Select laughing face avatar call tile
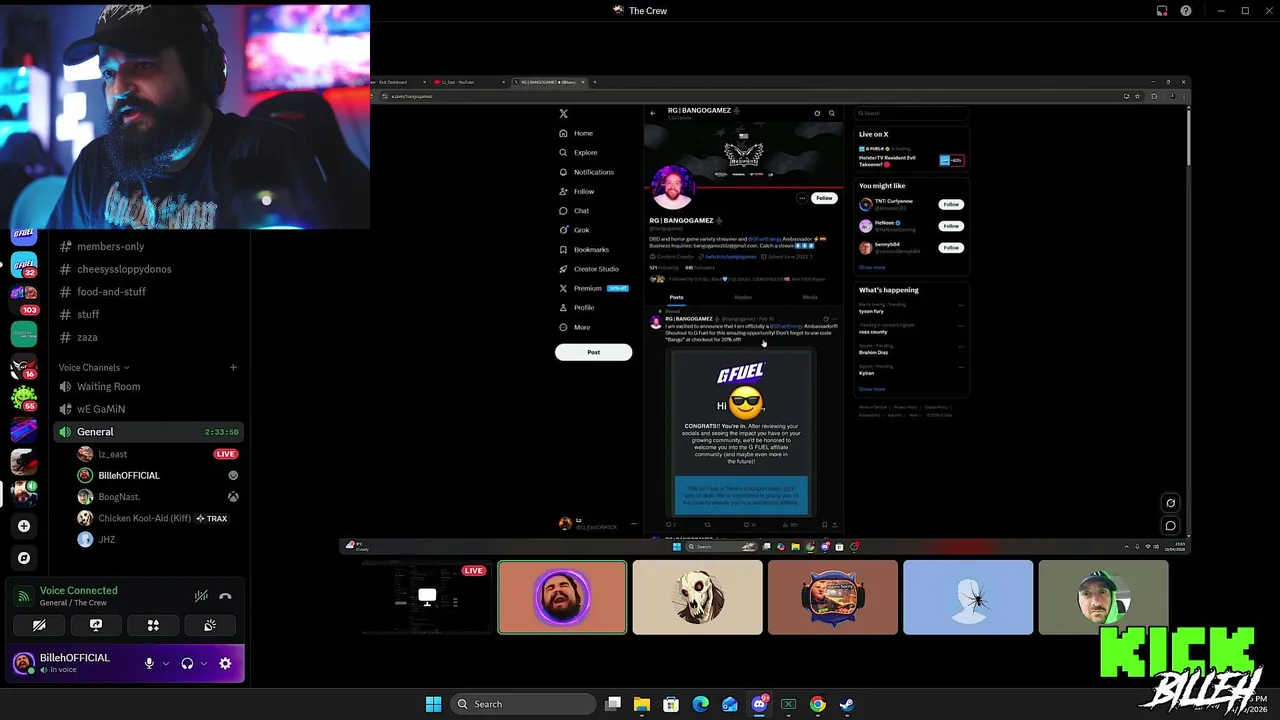The image size is (1280, 720). 562,597
